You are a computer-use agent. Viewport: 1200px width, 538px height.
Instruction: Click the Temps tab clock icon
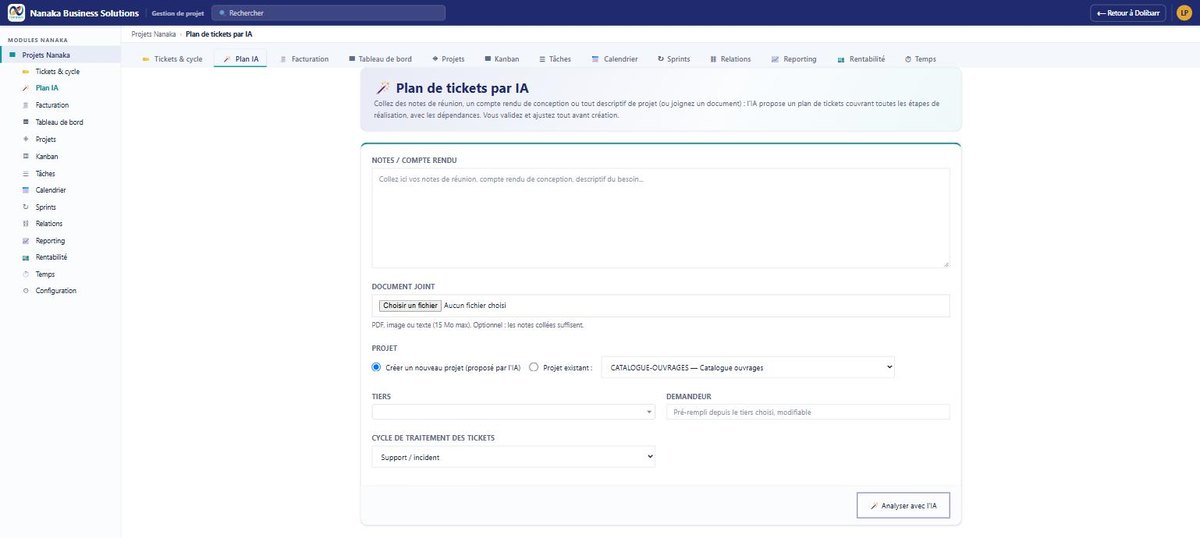pos(908,59)
